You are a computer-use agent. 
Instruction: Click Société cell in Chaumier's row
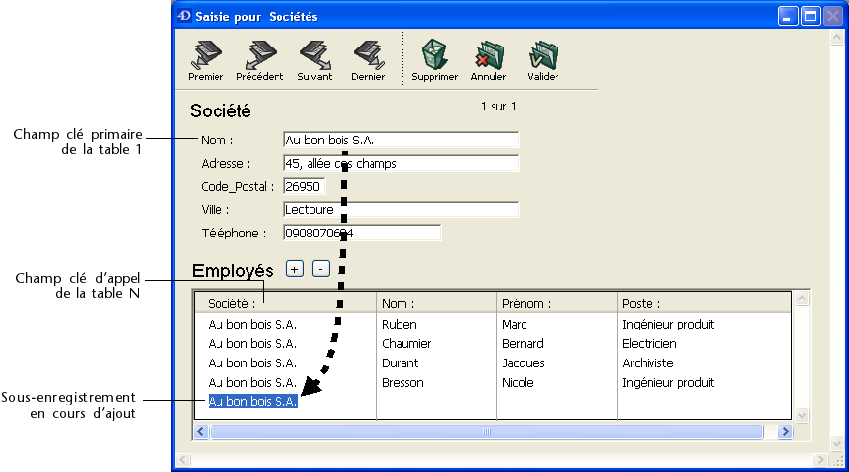pyautogui.click(x=252, y=344)
